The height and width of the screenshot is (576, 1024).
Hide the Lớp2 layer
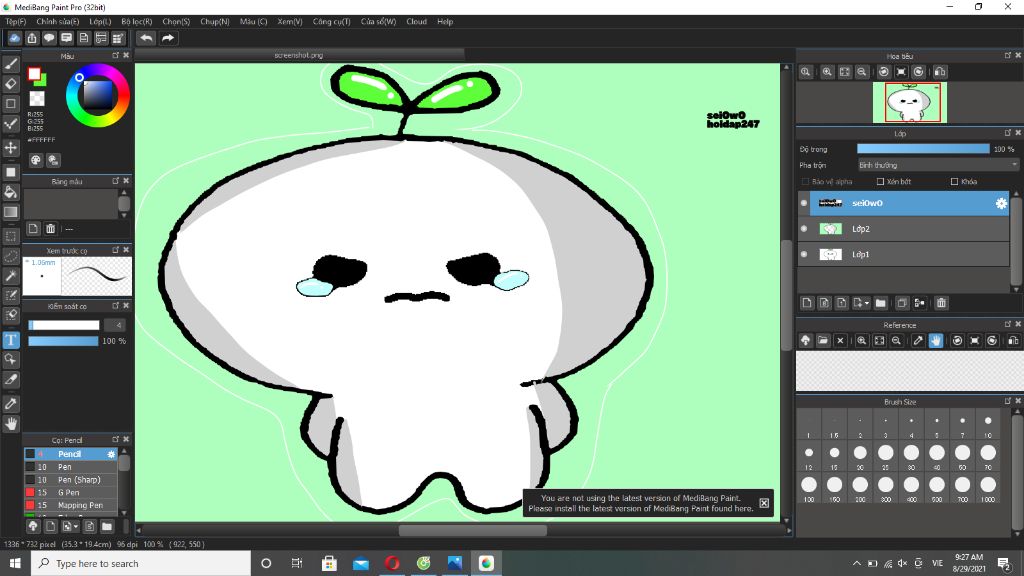point(804,229)
